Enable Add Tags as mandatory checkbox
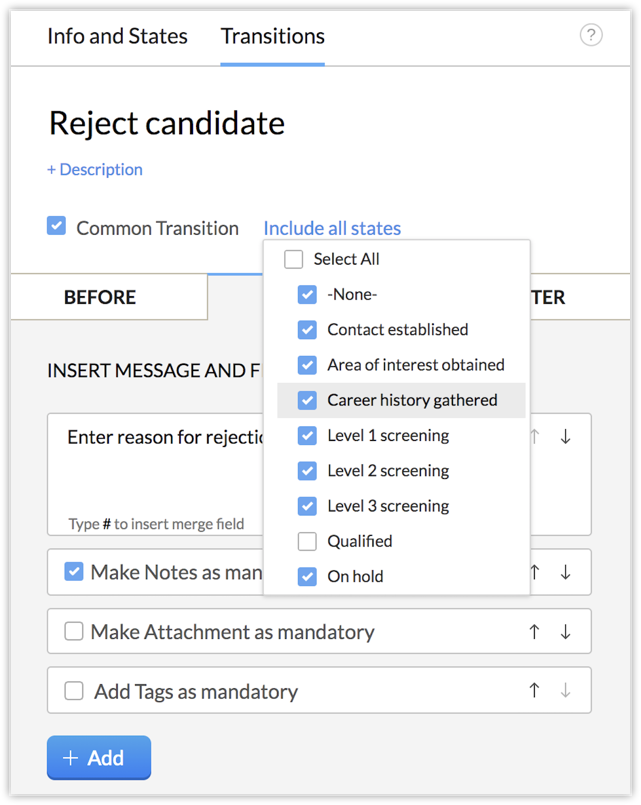This screenshot has width=641, height=805. pyautogui.click(x=74, y=691)
